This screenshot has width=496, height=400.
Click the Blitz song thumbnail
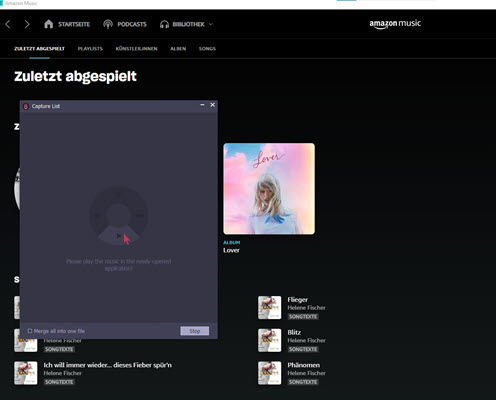[x=270, y=340]
